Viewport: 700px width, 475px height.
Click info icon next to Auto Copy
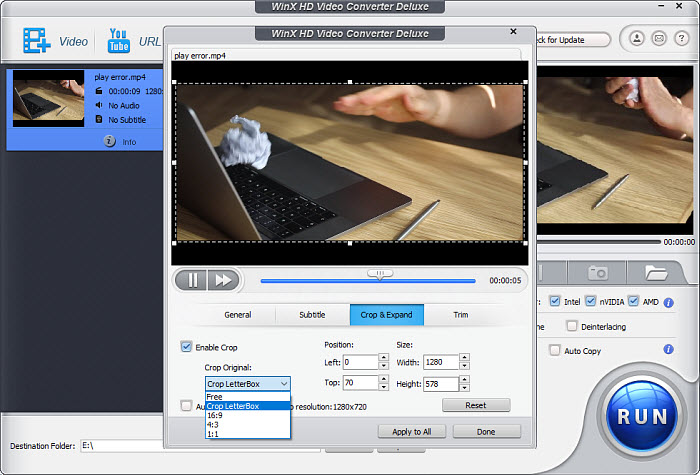point(668,349)
